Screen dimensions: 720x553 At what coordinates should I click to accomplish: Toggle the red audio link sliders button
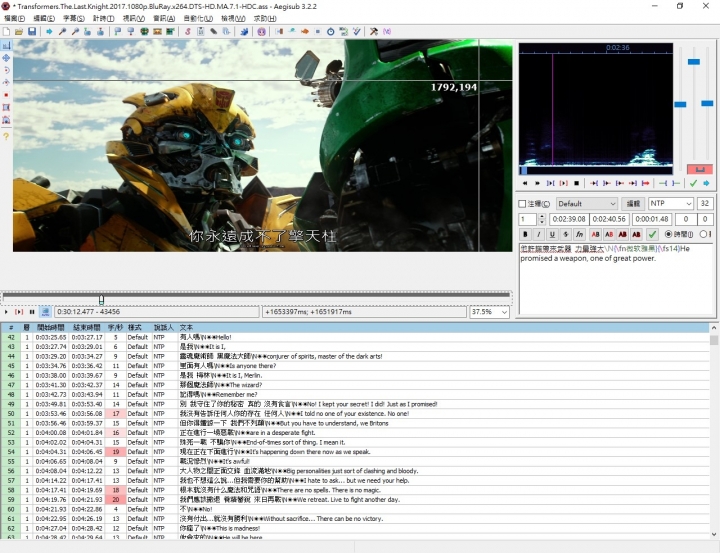(x=700, y=169)
